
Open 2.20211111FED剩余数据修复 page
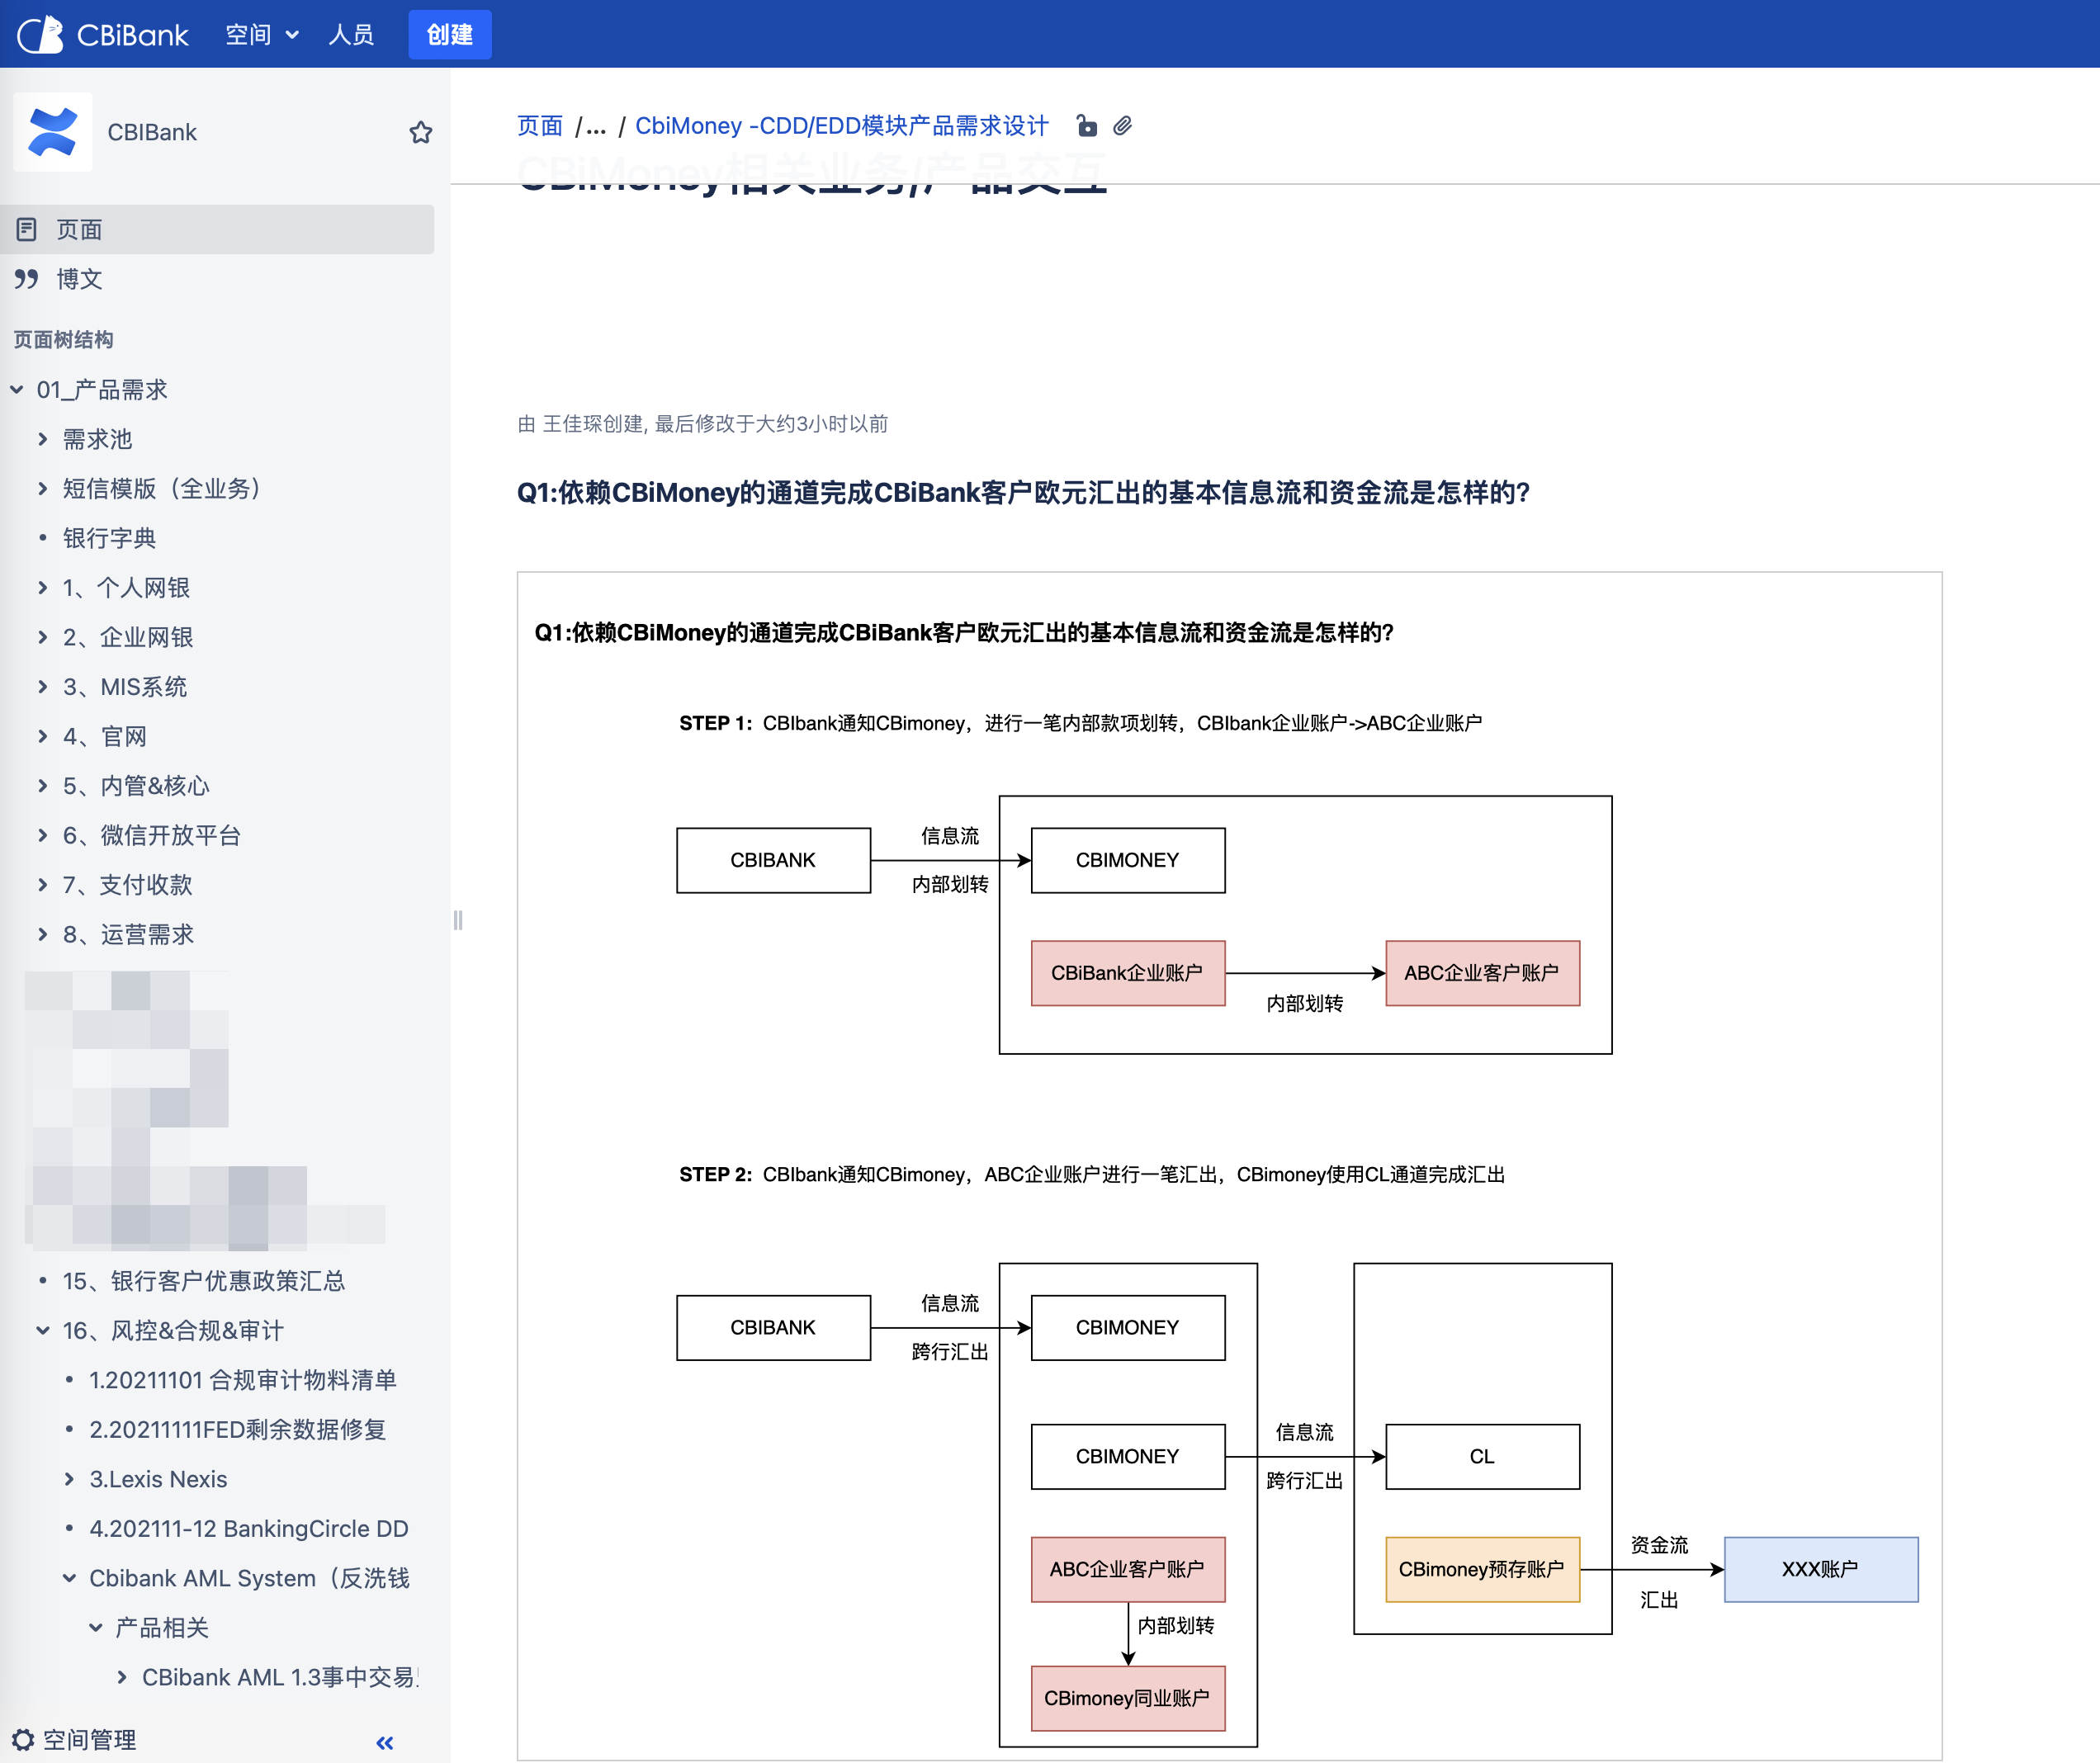[x=238, y=1430]
